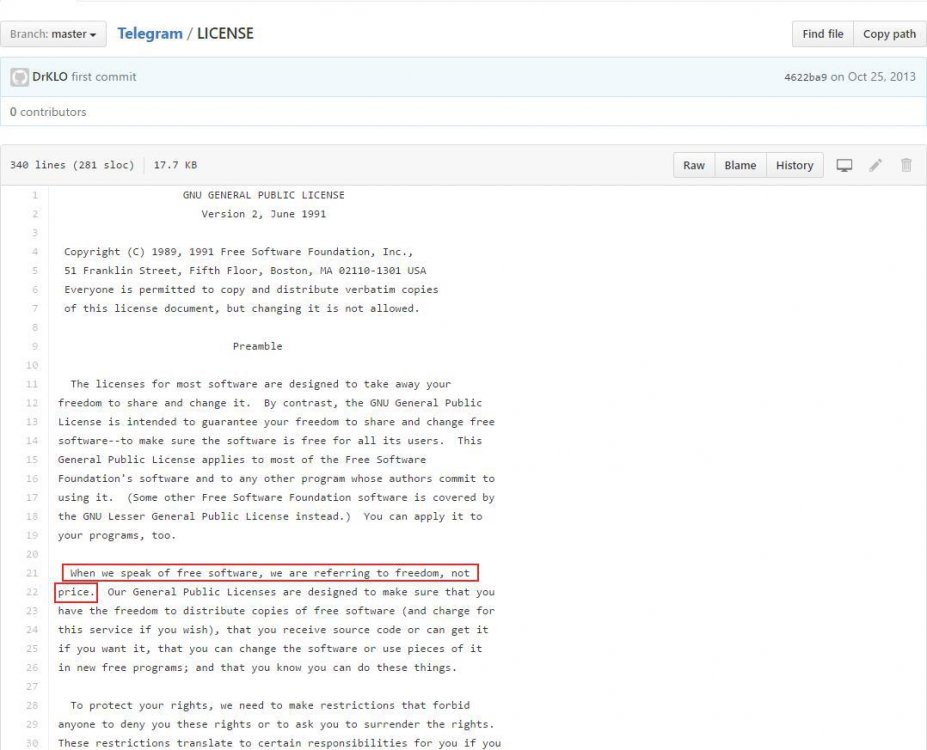Open the Blame view
The width and height of the screenshot is (927, 750).
pyautogui.click(x=740, y=165)
